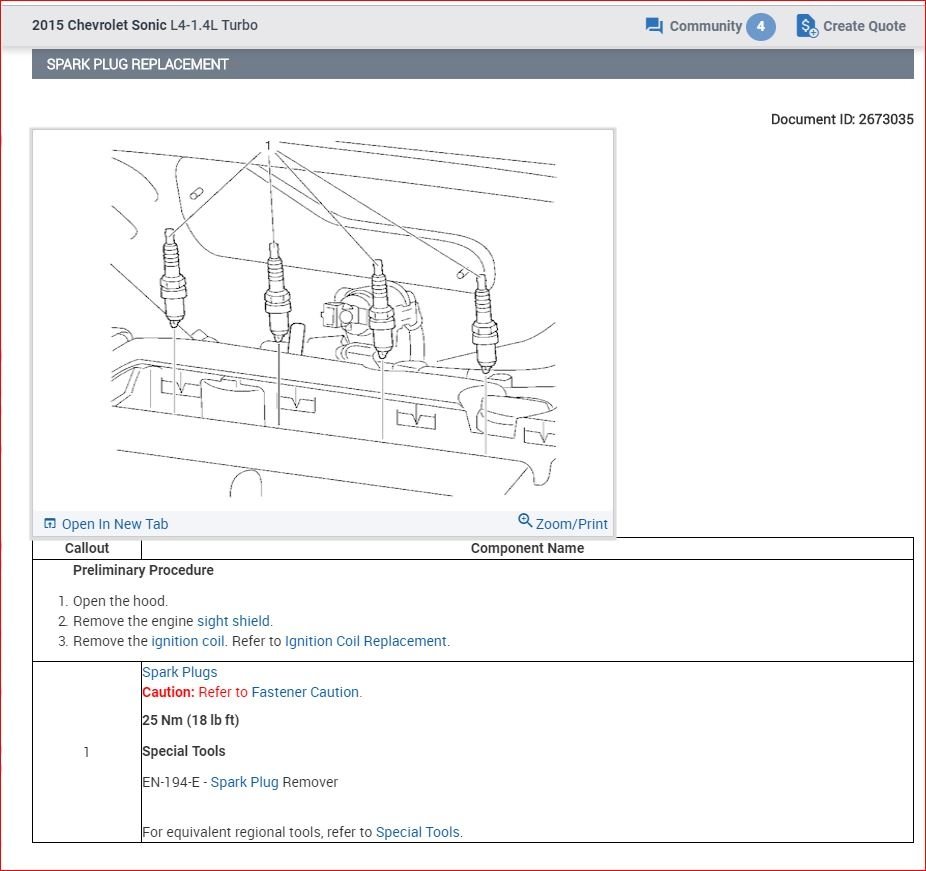
Task: Follow the Spark Plug link beside EN-194-E
Action: tap(244, 782)
